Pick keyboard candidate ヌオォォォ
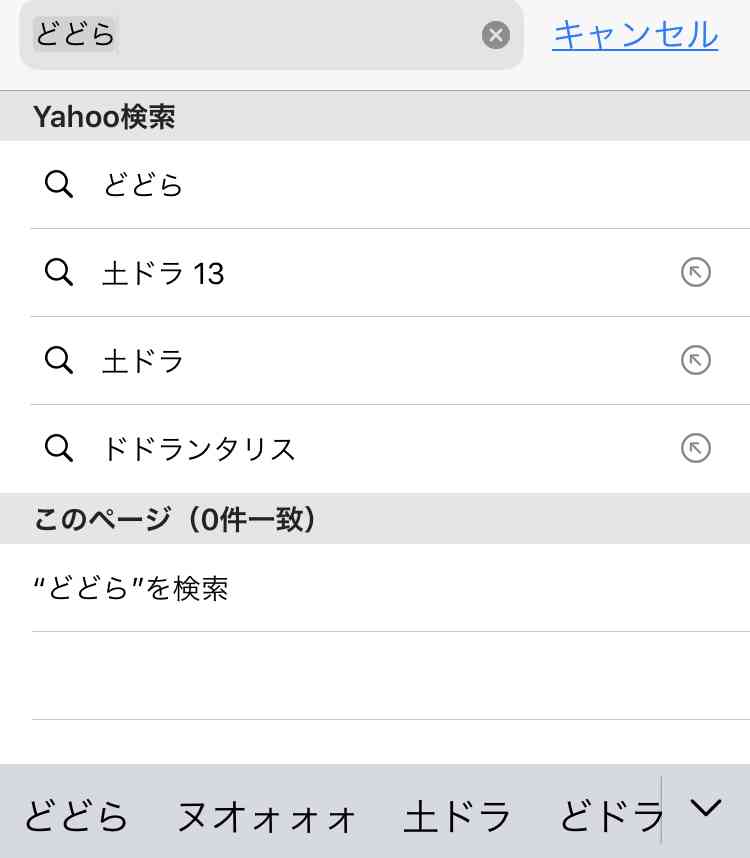Image resolution: width=750 pixels, height=858 pixels. click(266, 817)
